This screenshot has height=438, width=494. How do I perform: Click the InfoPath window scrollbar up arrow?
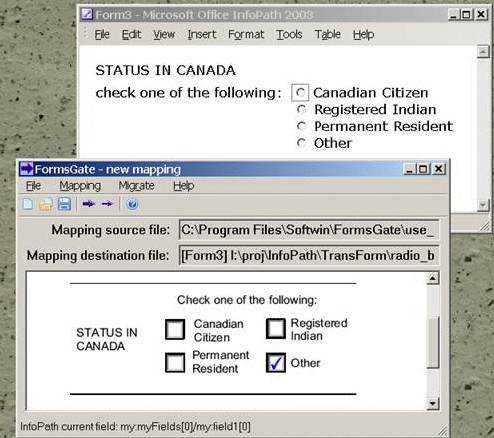(483, 52)
